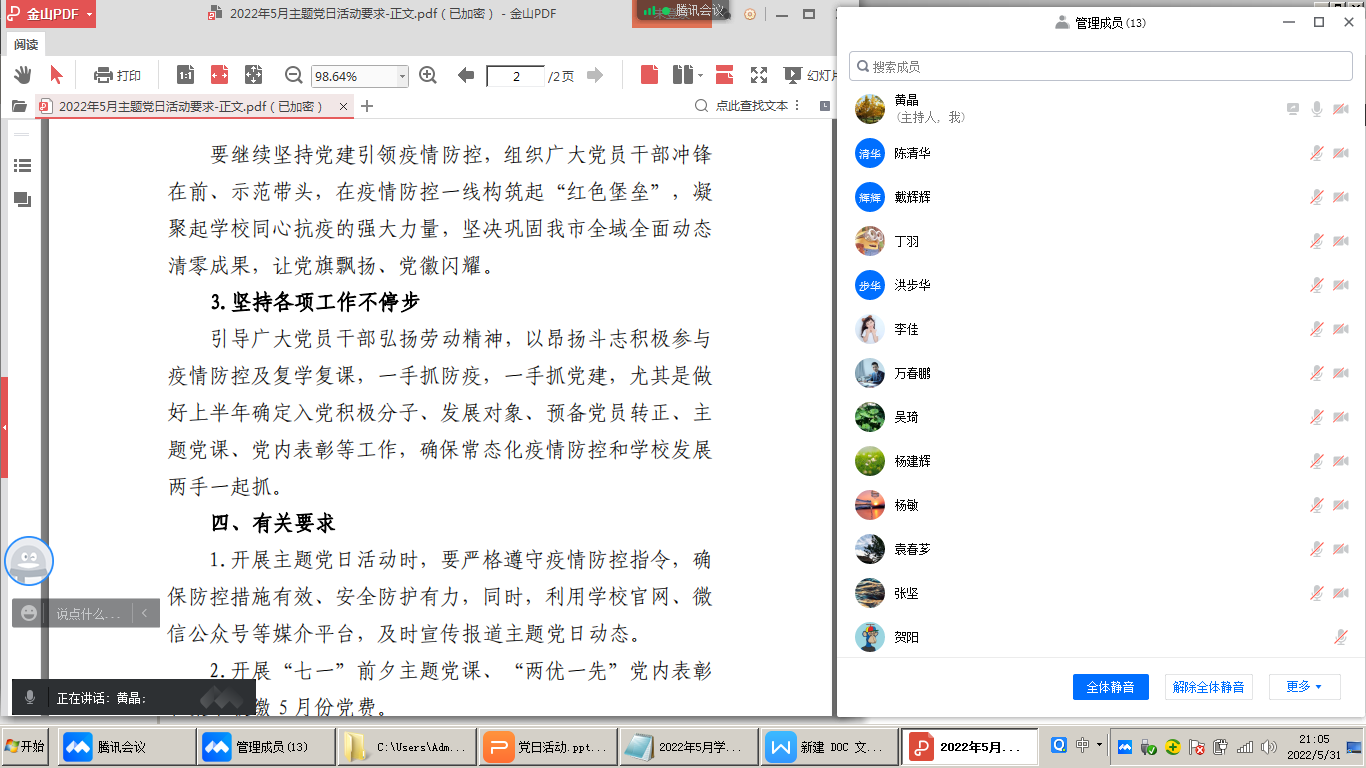Activate the text selection arrow tool
This screenshot has height=768, width=1366.
[57, 74]
